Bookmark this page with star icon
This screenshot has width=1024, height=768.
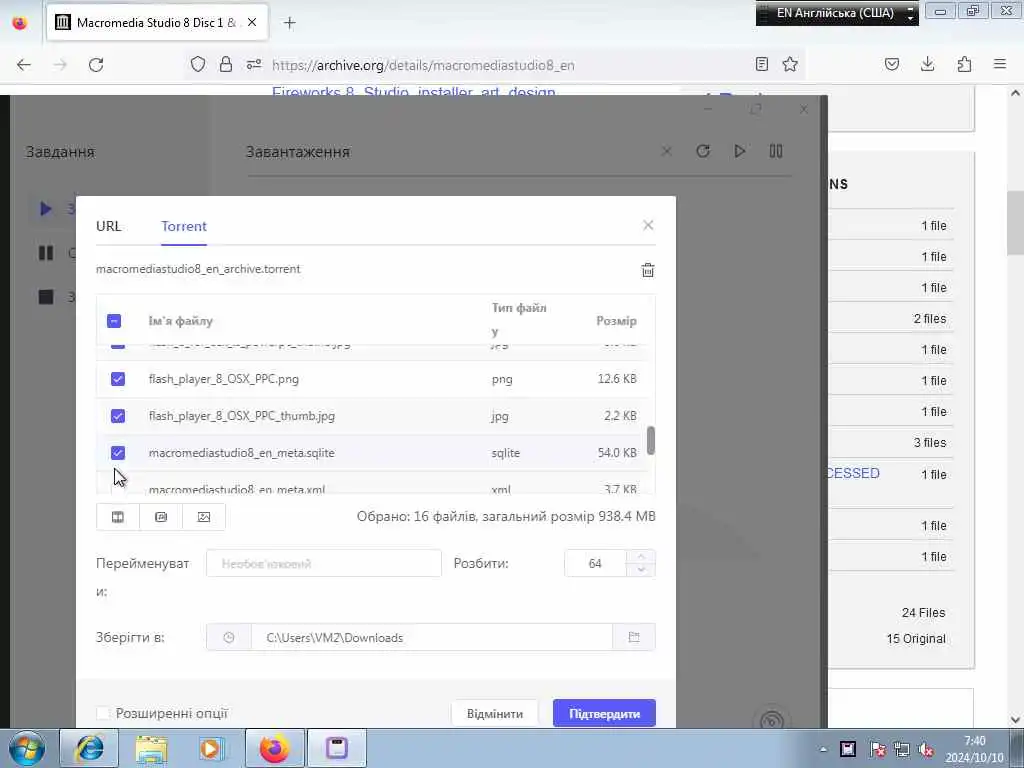pyautogui.click(x=790, y=64)
